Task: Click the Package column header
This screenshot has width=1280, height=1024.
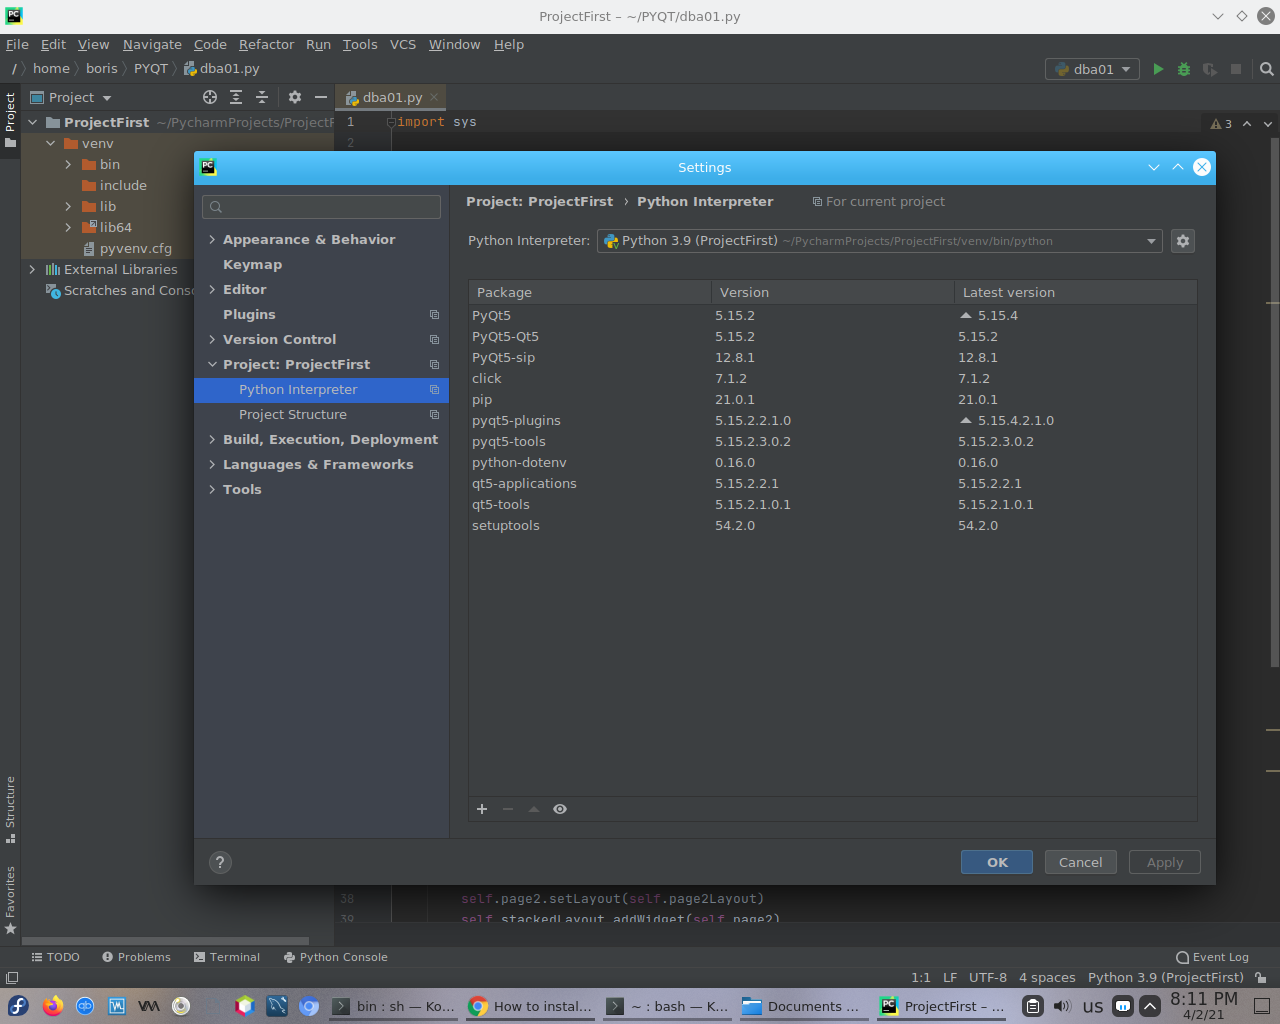Action: click(590, 293)
